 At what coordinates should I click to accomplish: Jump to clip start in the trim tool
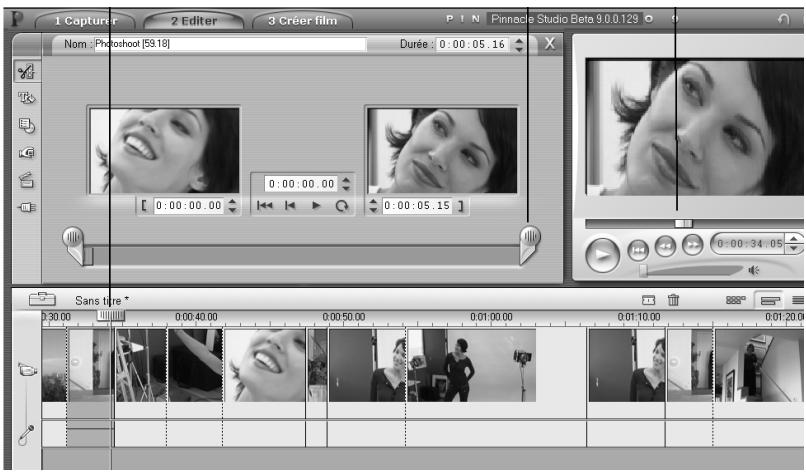pos(265,206)
